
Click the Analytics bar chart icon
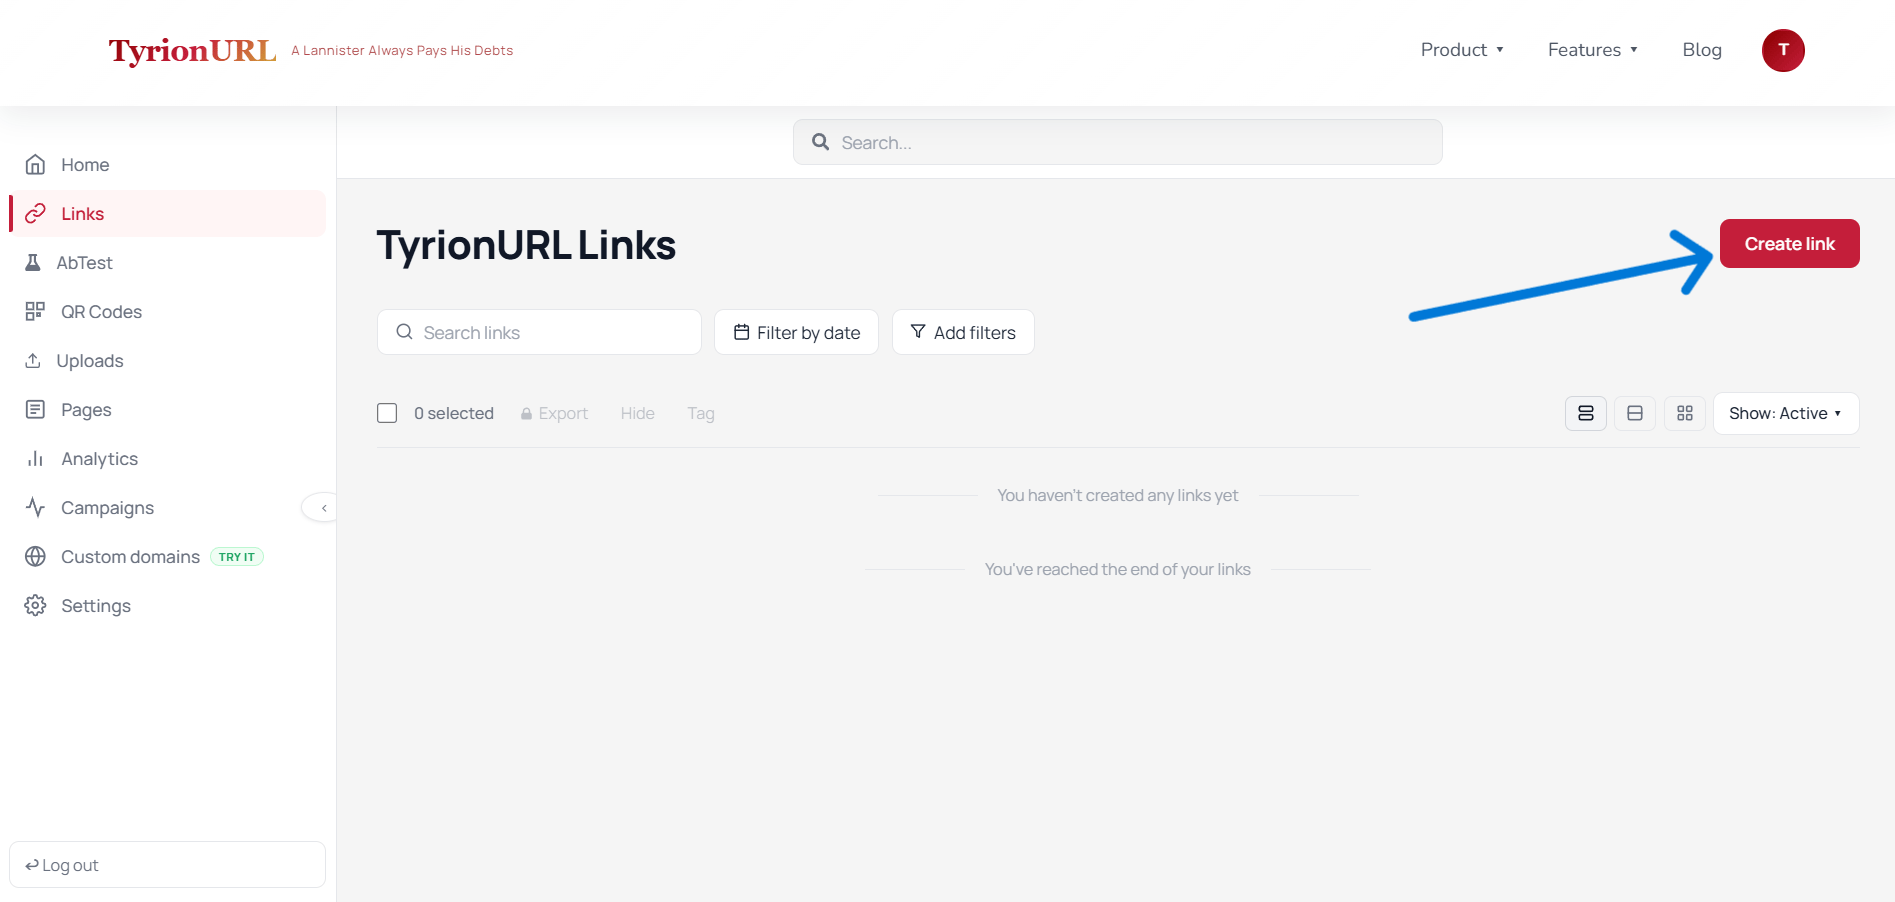(35, 458)
